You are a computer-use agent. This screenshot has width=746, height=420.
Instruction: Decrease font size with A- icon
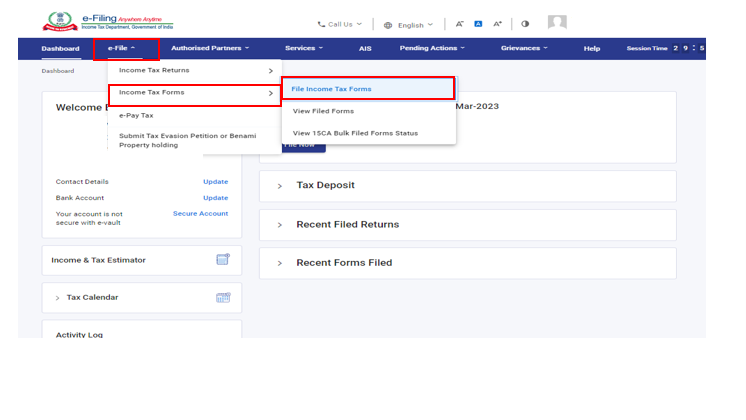460,24
